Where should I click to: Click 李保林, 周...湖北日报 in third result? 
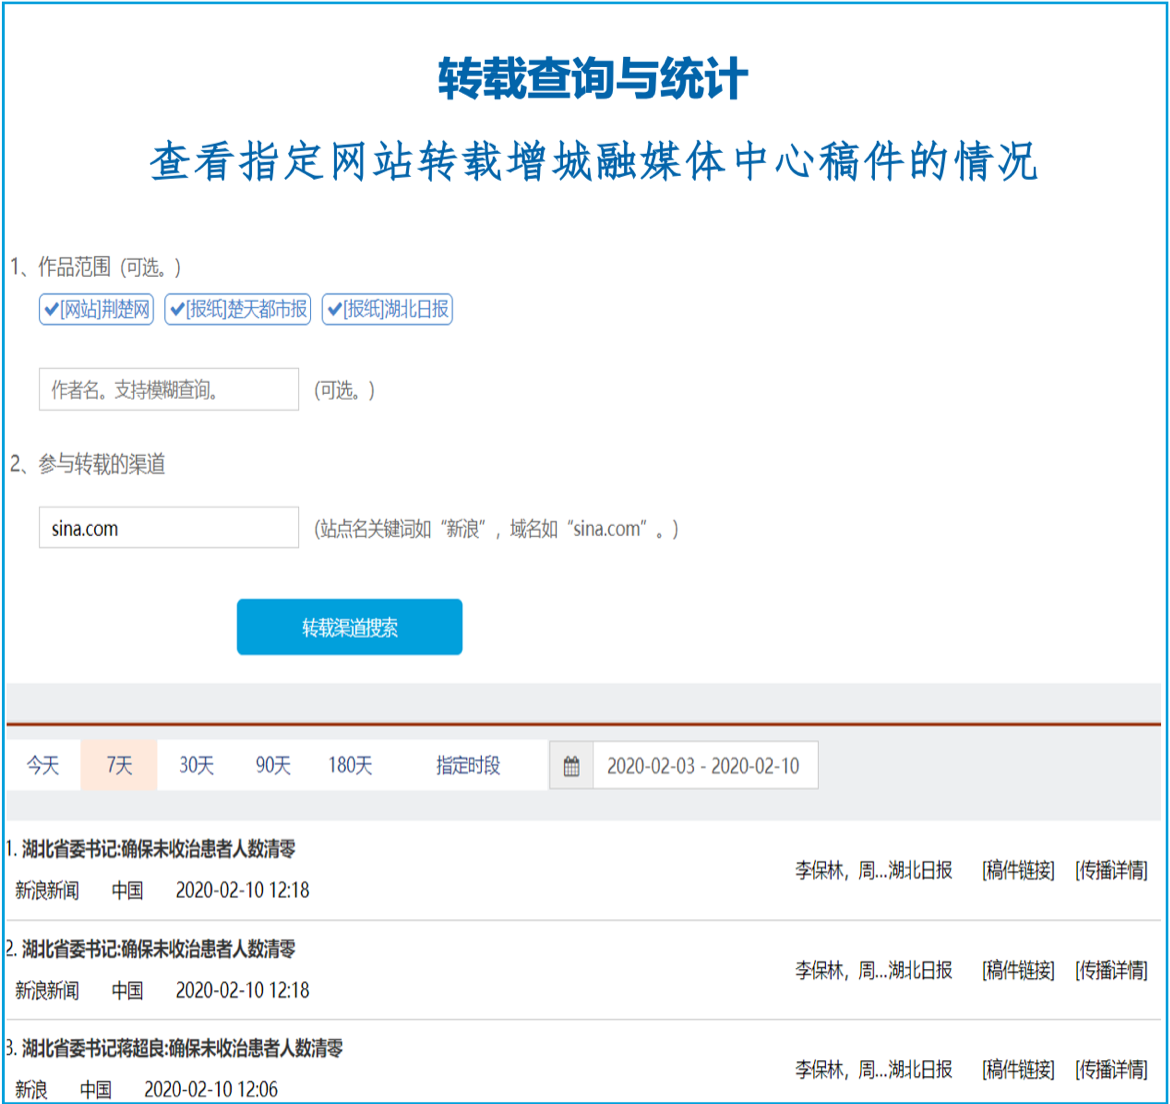coord(874,1070)
